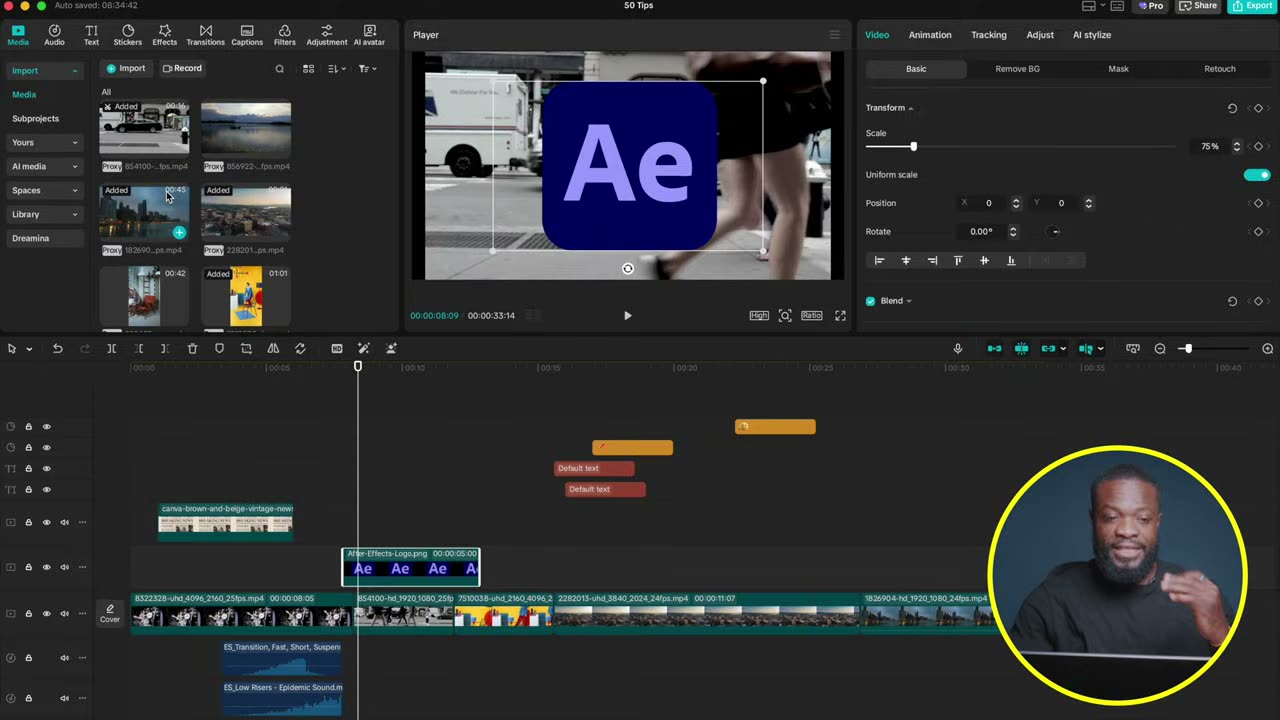1280x720 pixels.
Task: Mute the ES_Low Risers audio track
Action: tap(64, 698)
